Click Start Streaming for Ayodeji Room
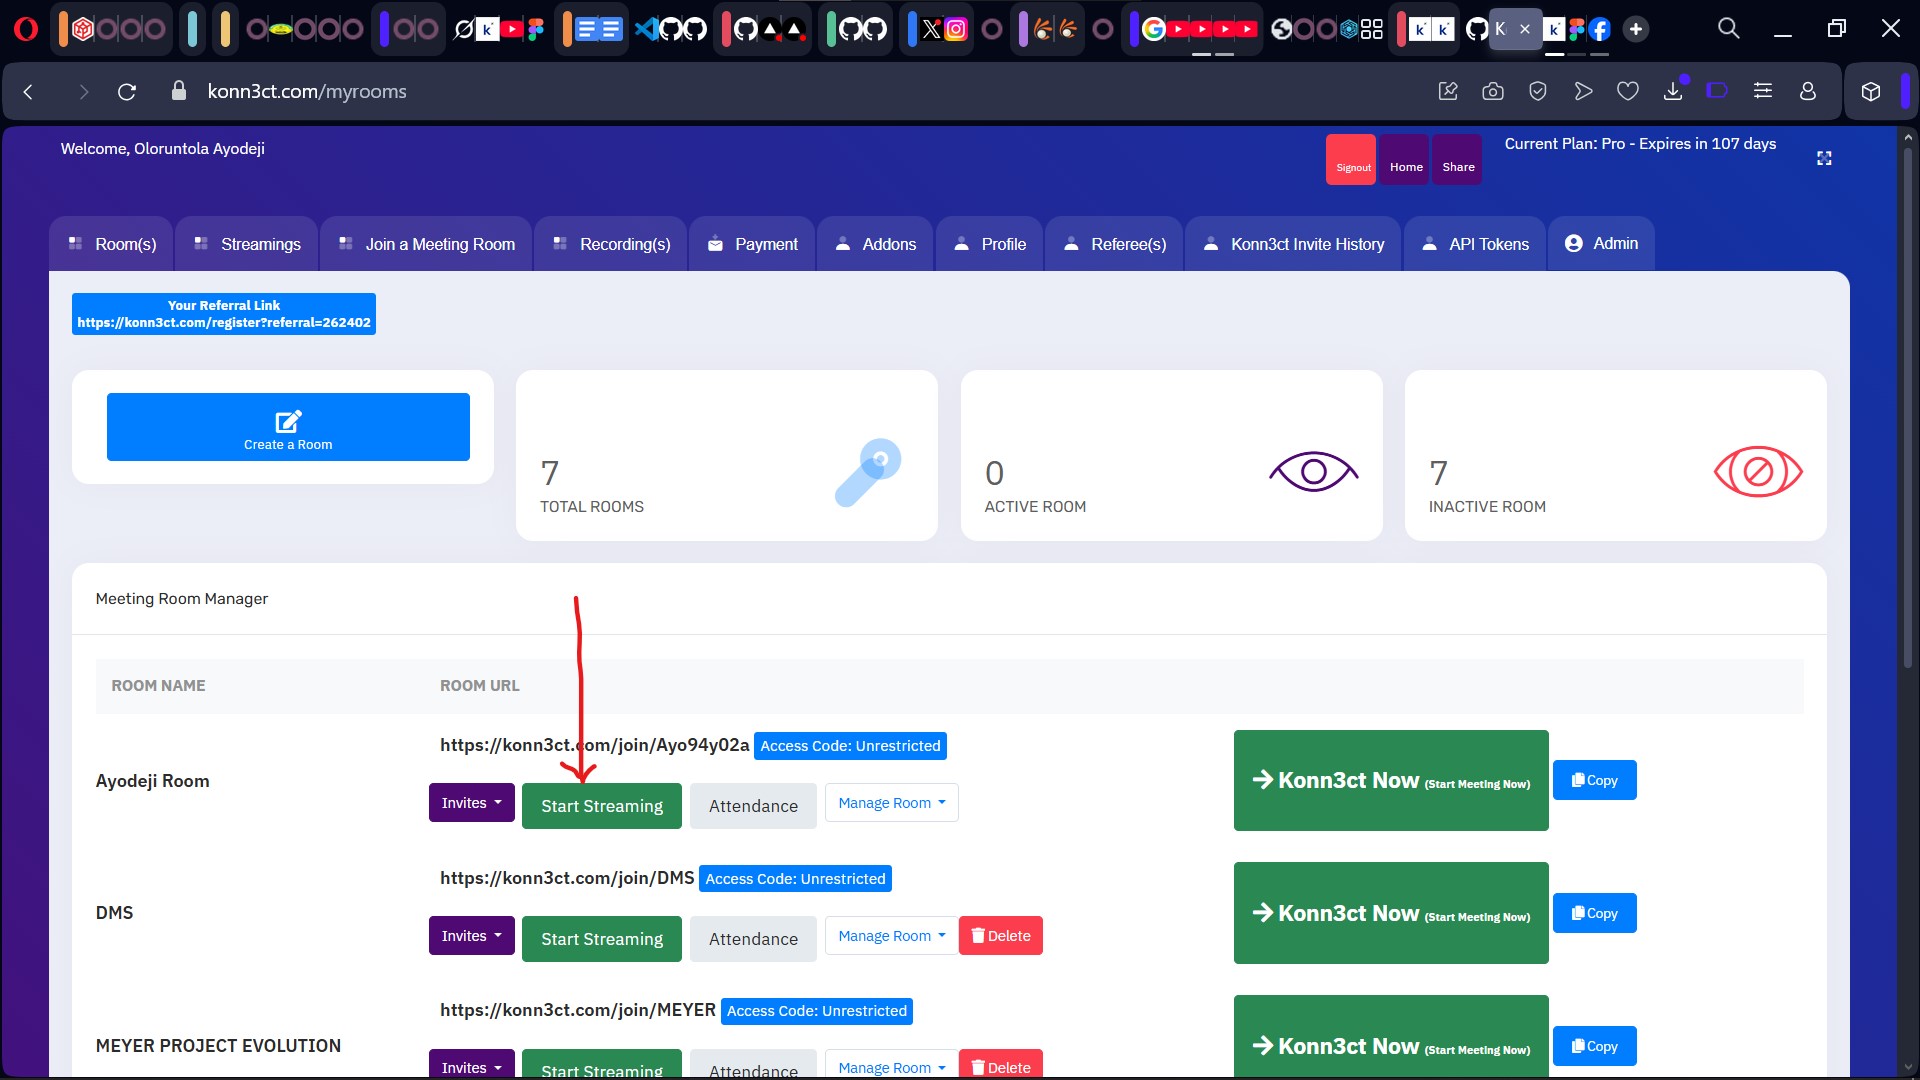 601,806
